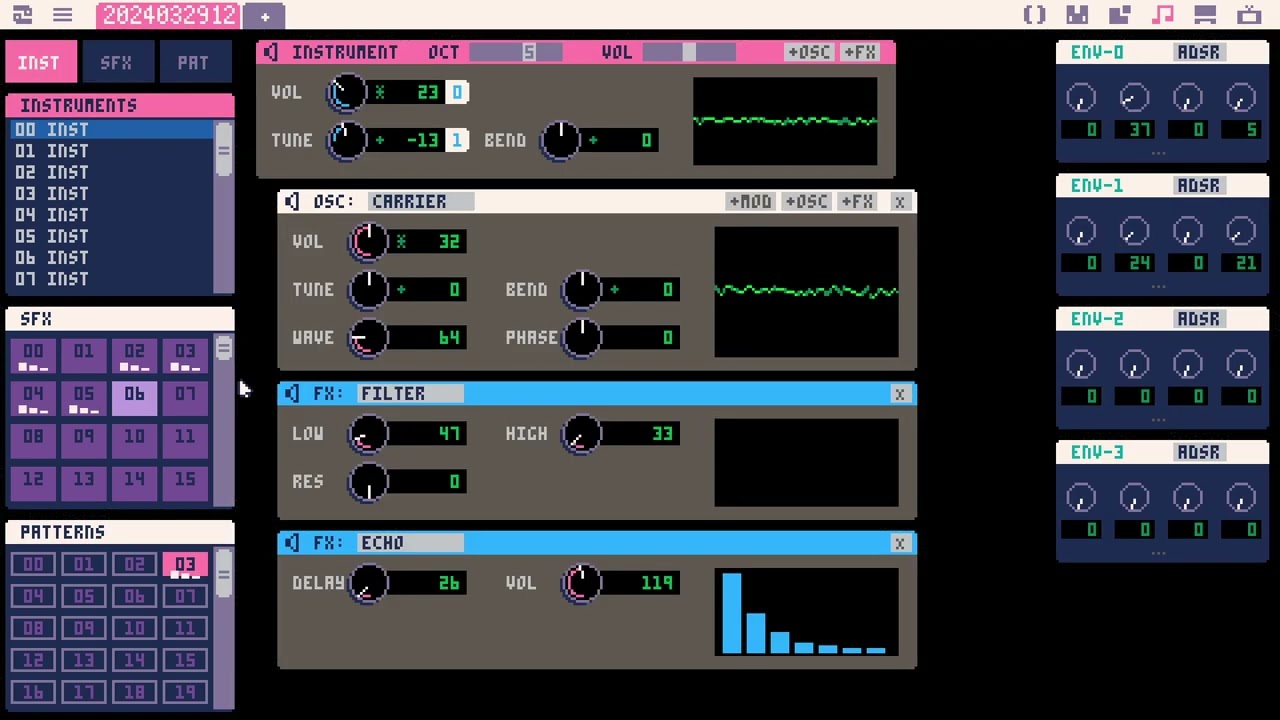Switch to the sprite editor icon
This screenshot has height=720, width=1280.
pos(1077,15)
